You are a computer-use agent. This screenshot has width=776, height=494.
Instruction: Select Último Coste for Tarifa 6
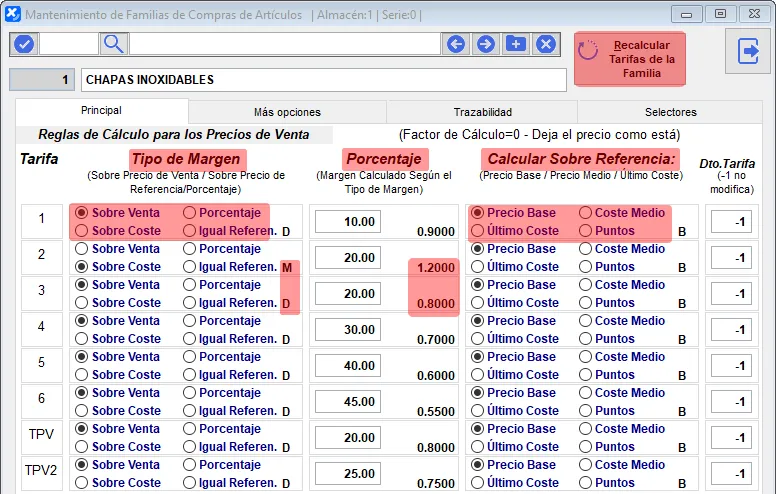tap(477, 411)
